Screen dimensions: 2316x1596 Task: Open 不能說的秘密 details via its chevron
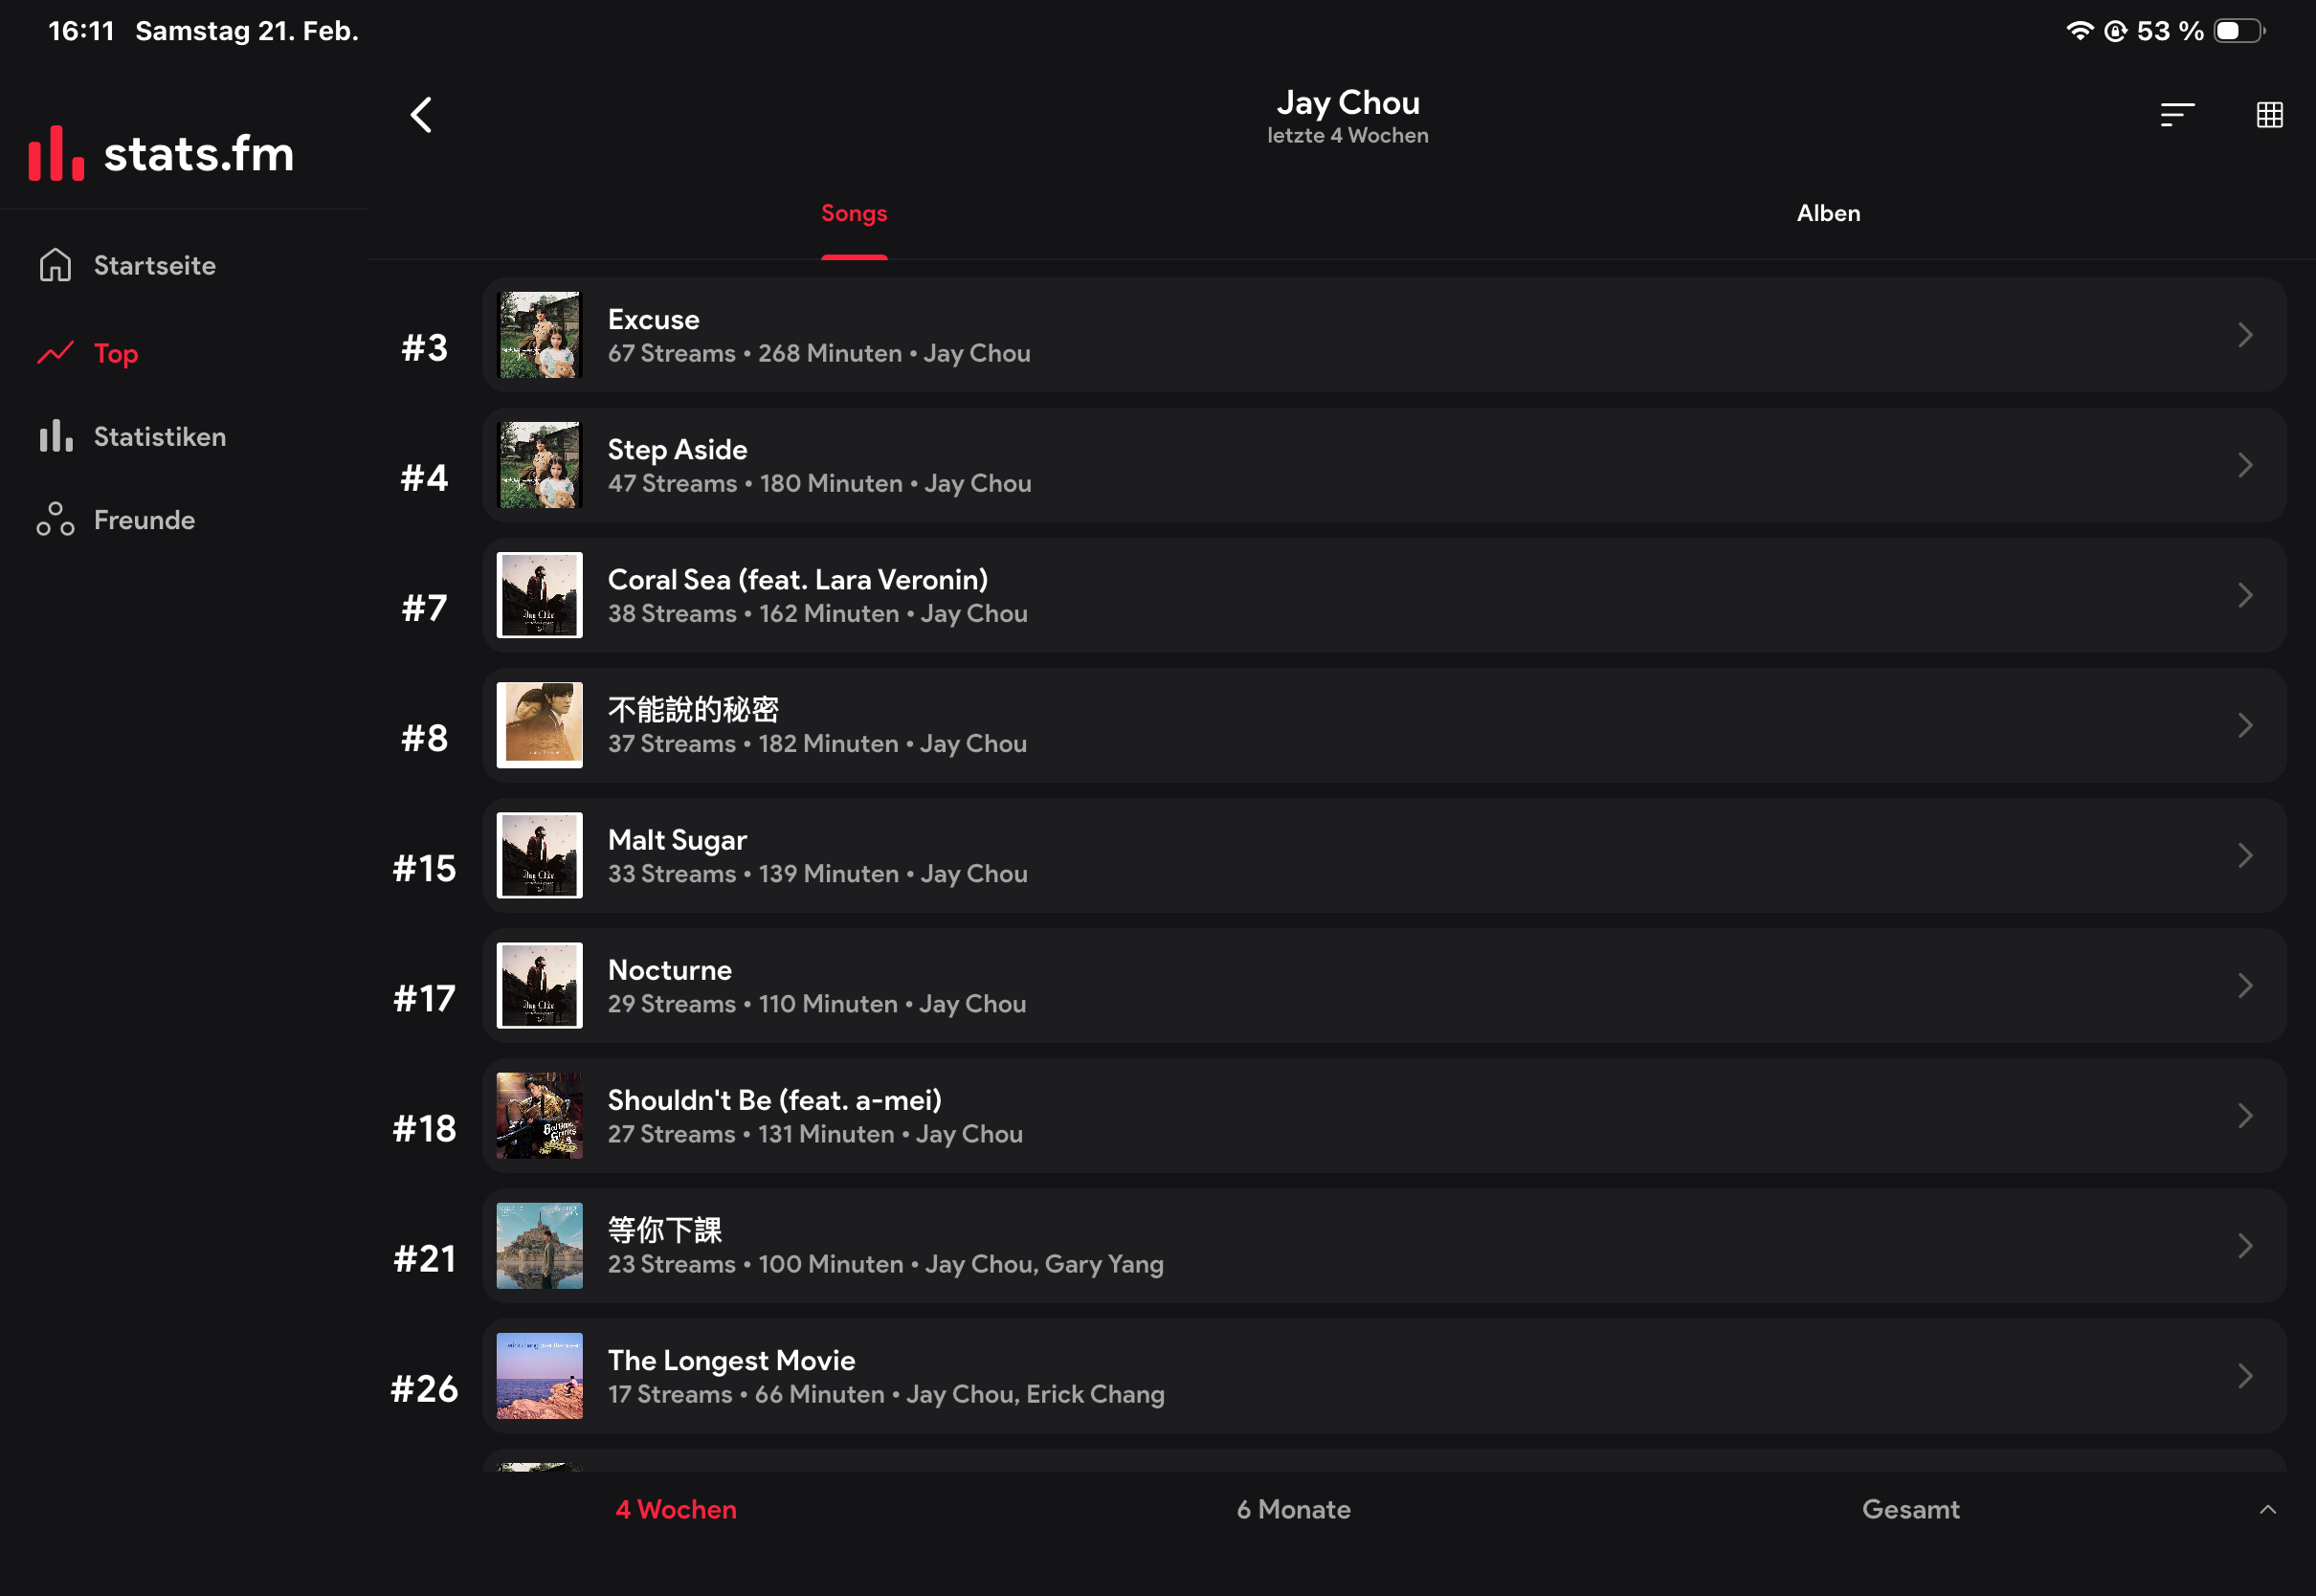point(2245,725)
